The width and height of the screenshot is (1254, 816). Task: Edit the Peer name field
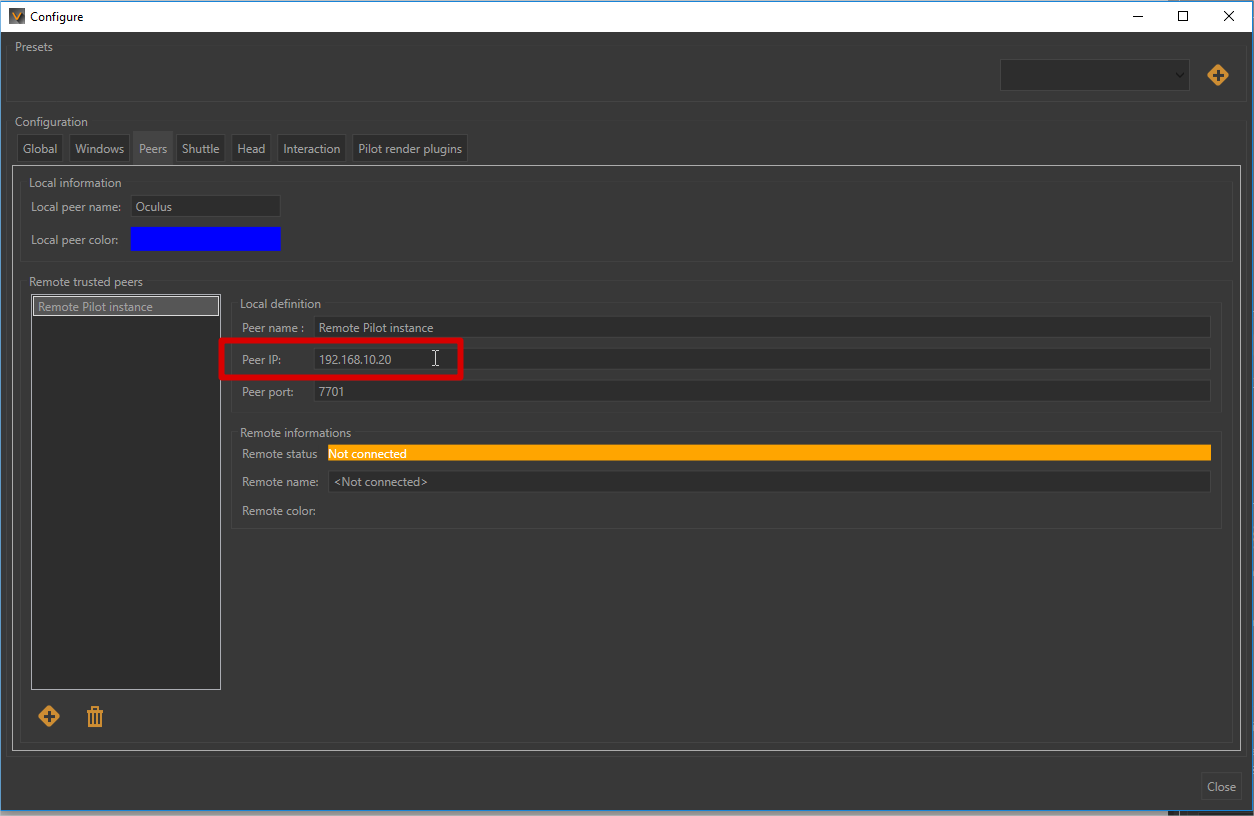(x=761, y=328)
